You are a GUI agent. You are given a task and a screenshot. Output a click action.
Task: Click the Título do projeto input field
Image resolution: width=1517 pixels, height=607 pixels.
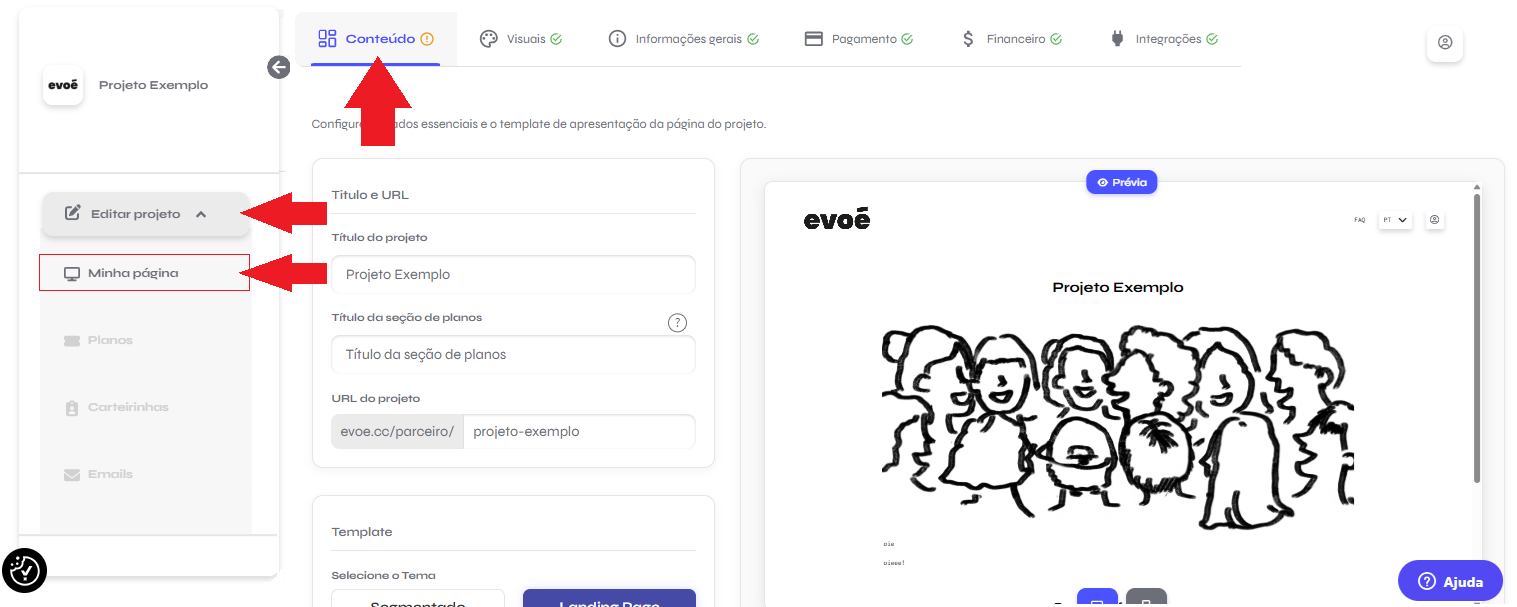[x=513, y=274]
